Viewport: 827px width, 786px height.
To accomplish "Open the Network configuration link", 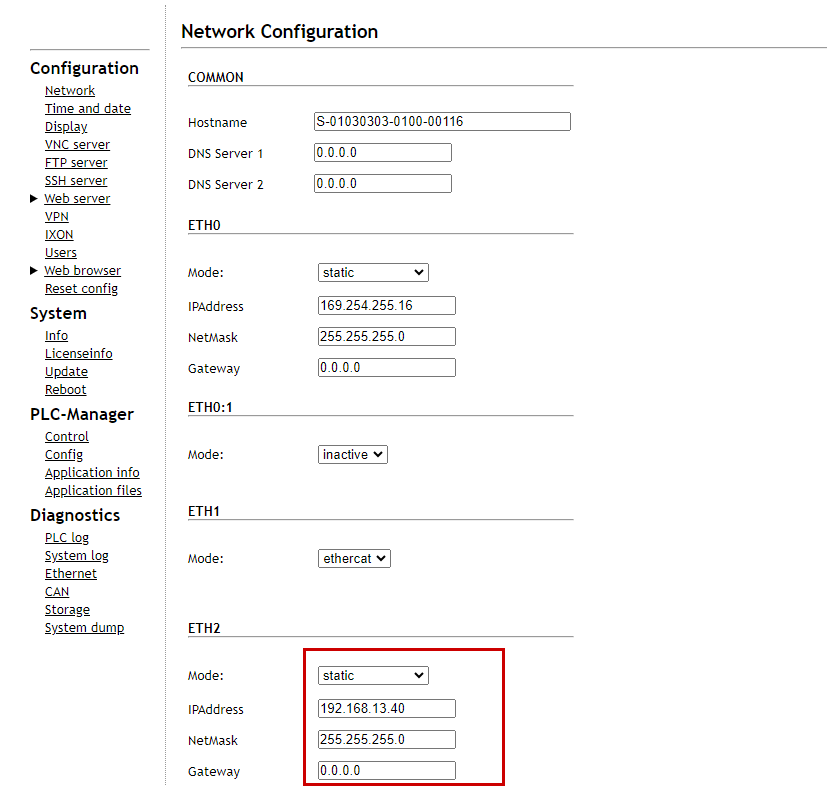I will [x=70, y=91].
